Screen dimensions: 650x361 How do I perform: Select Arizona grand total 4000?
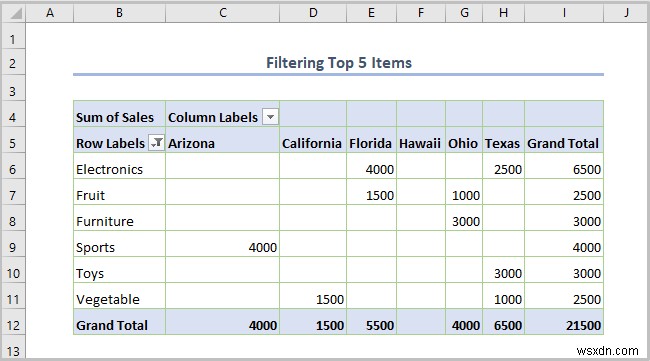click(x=223, y=322)
